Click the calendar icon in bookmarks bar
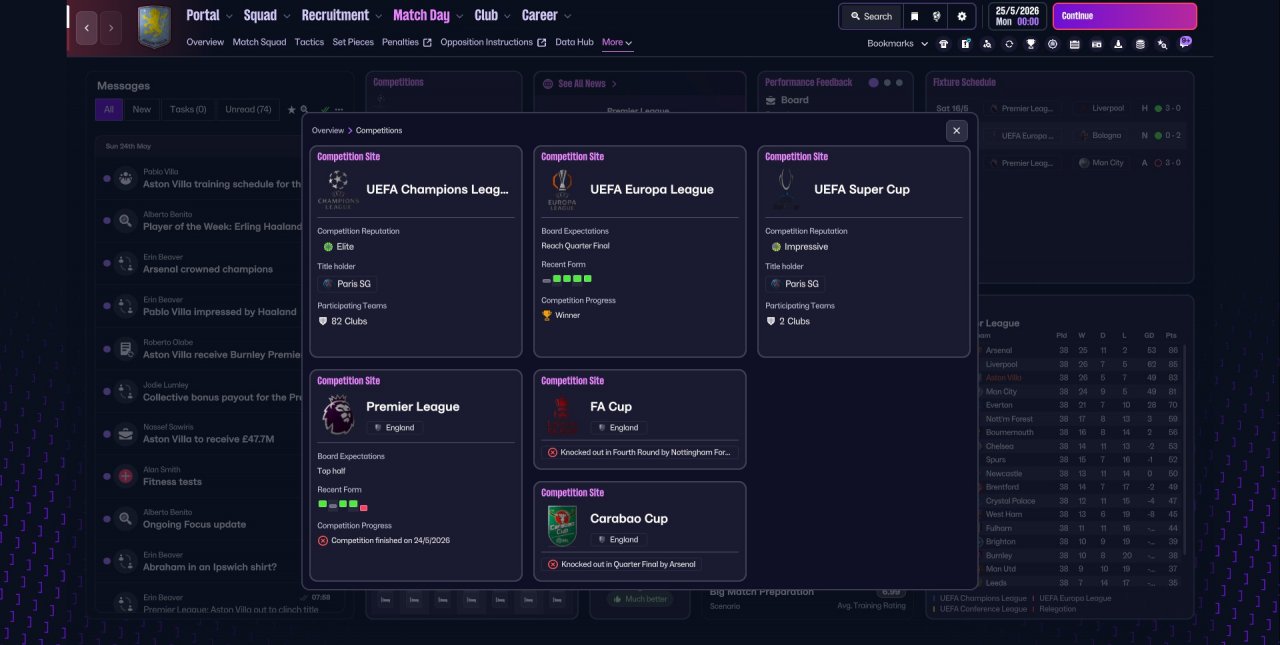This screenshot has width=1280, height=645. click(x=1074, y=44)
